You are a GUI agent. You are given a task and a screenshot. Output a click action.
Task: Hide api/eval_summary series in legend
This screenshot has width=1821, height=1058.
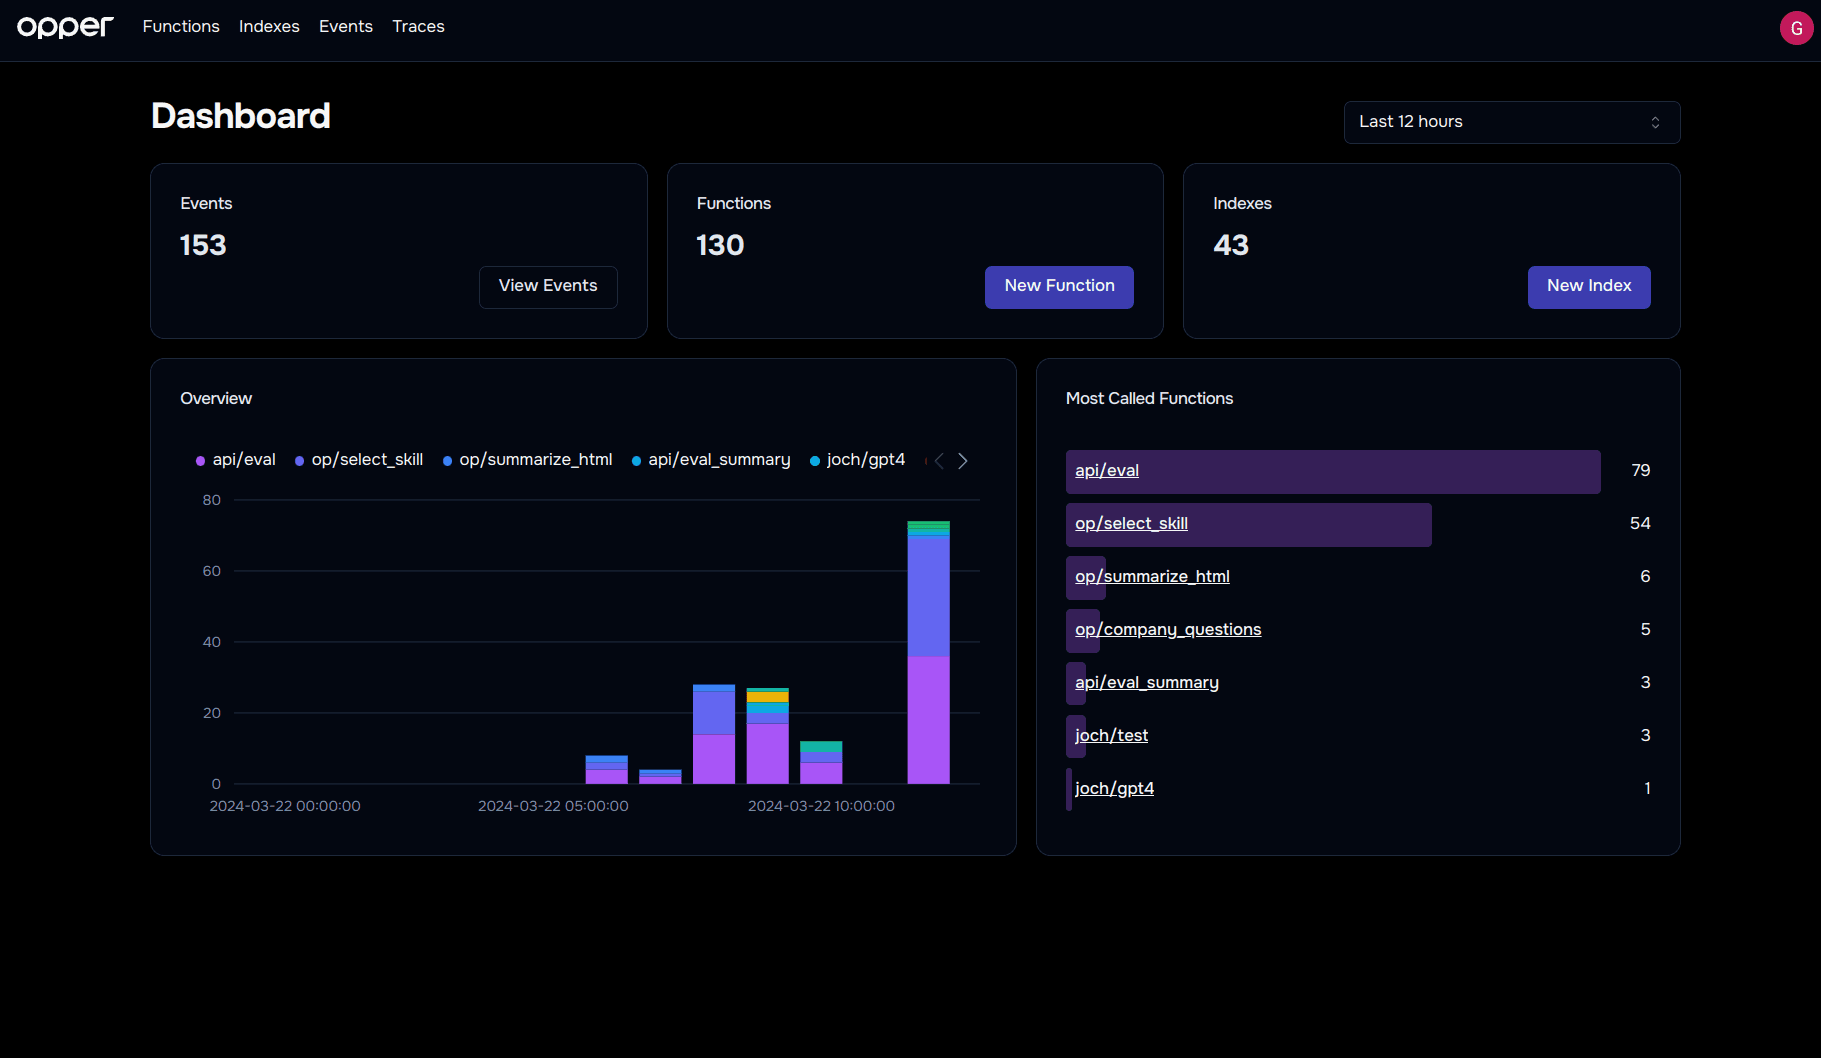point(711,460)
